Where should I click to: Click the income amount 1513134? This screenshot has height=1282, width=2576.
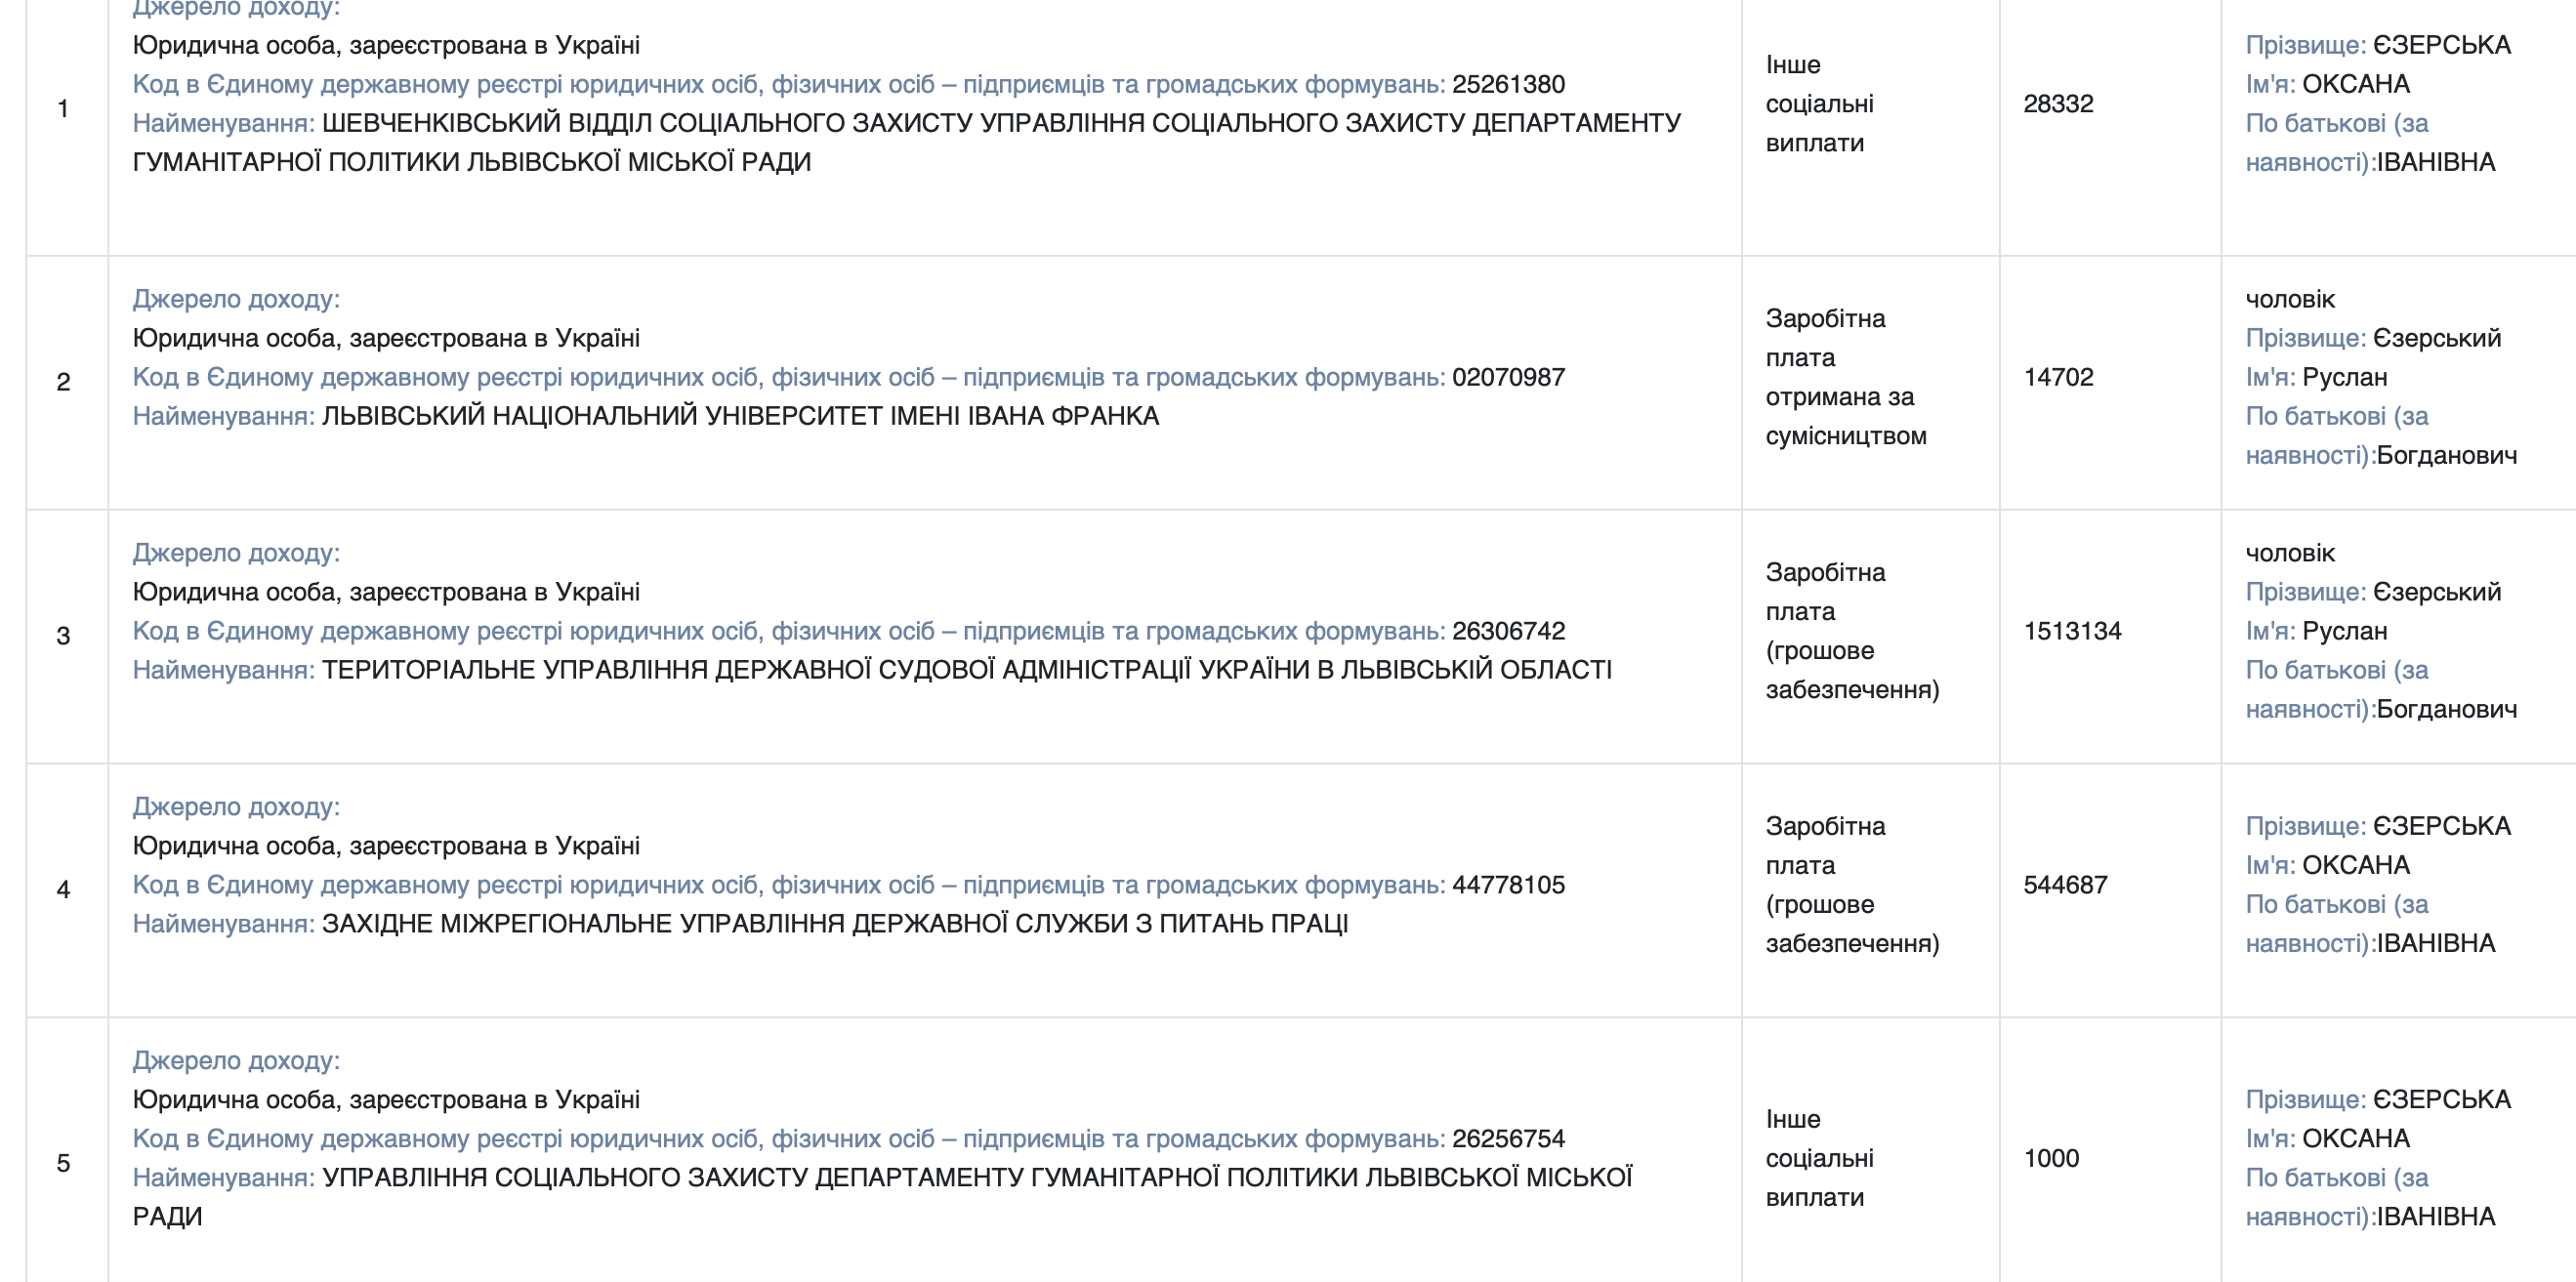click(x=2072, y=631)
